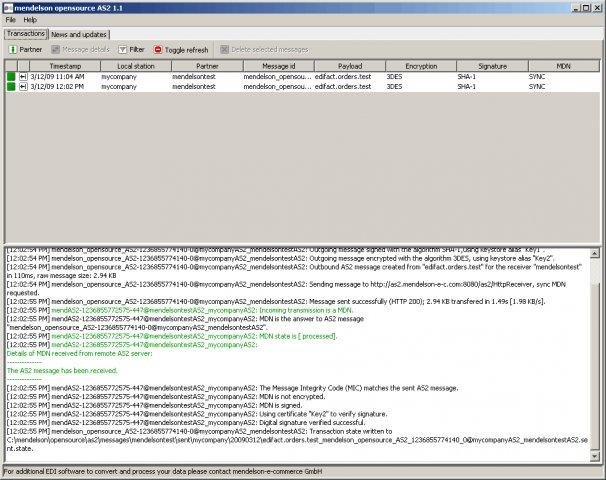Click green status icon of 12:02 PM transaction
This screenshot has width=606, height=480.
(x=11, y=87)
